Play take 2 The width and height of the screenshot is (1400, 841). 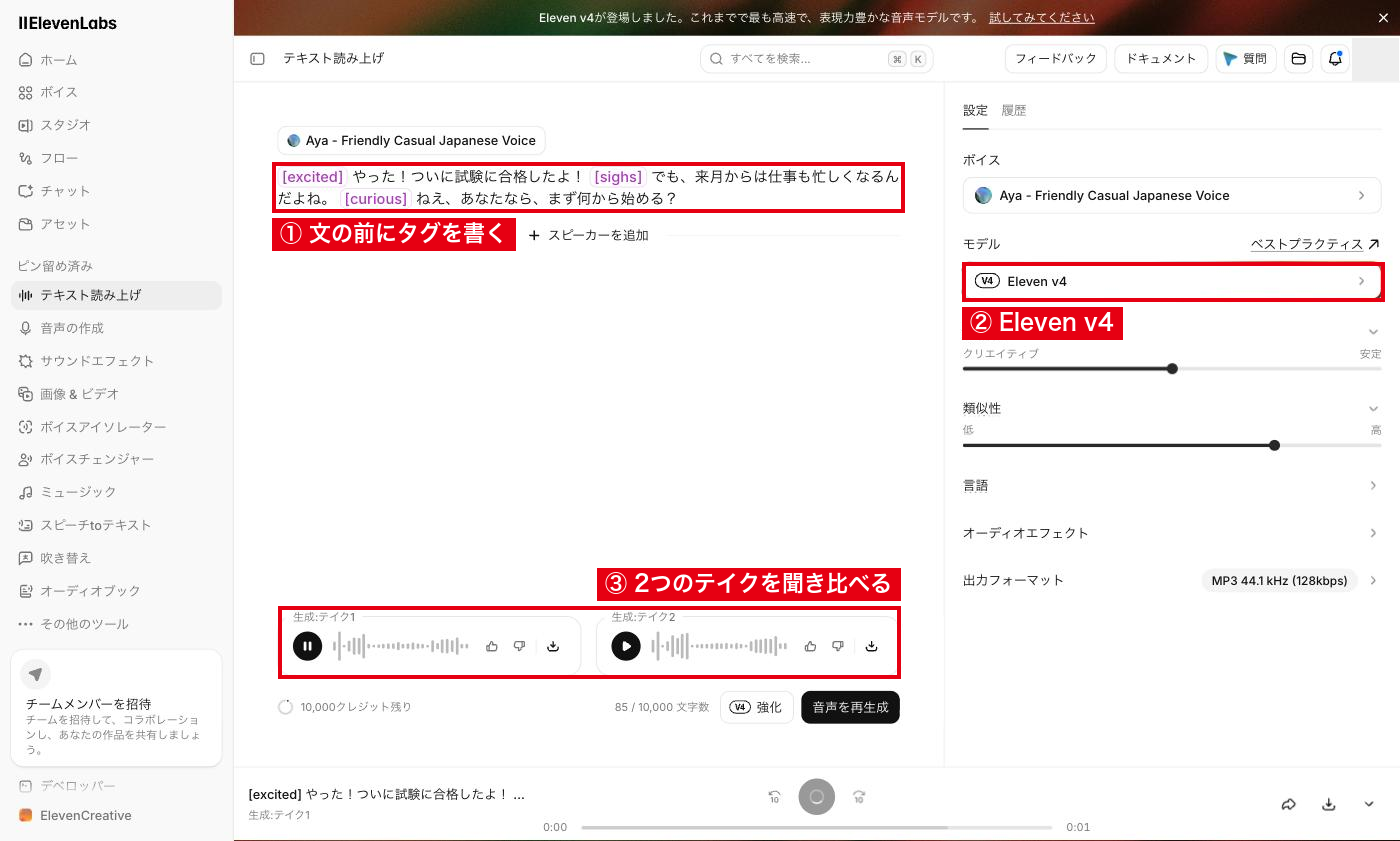pyautogui.click(x=626, y=646)
